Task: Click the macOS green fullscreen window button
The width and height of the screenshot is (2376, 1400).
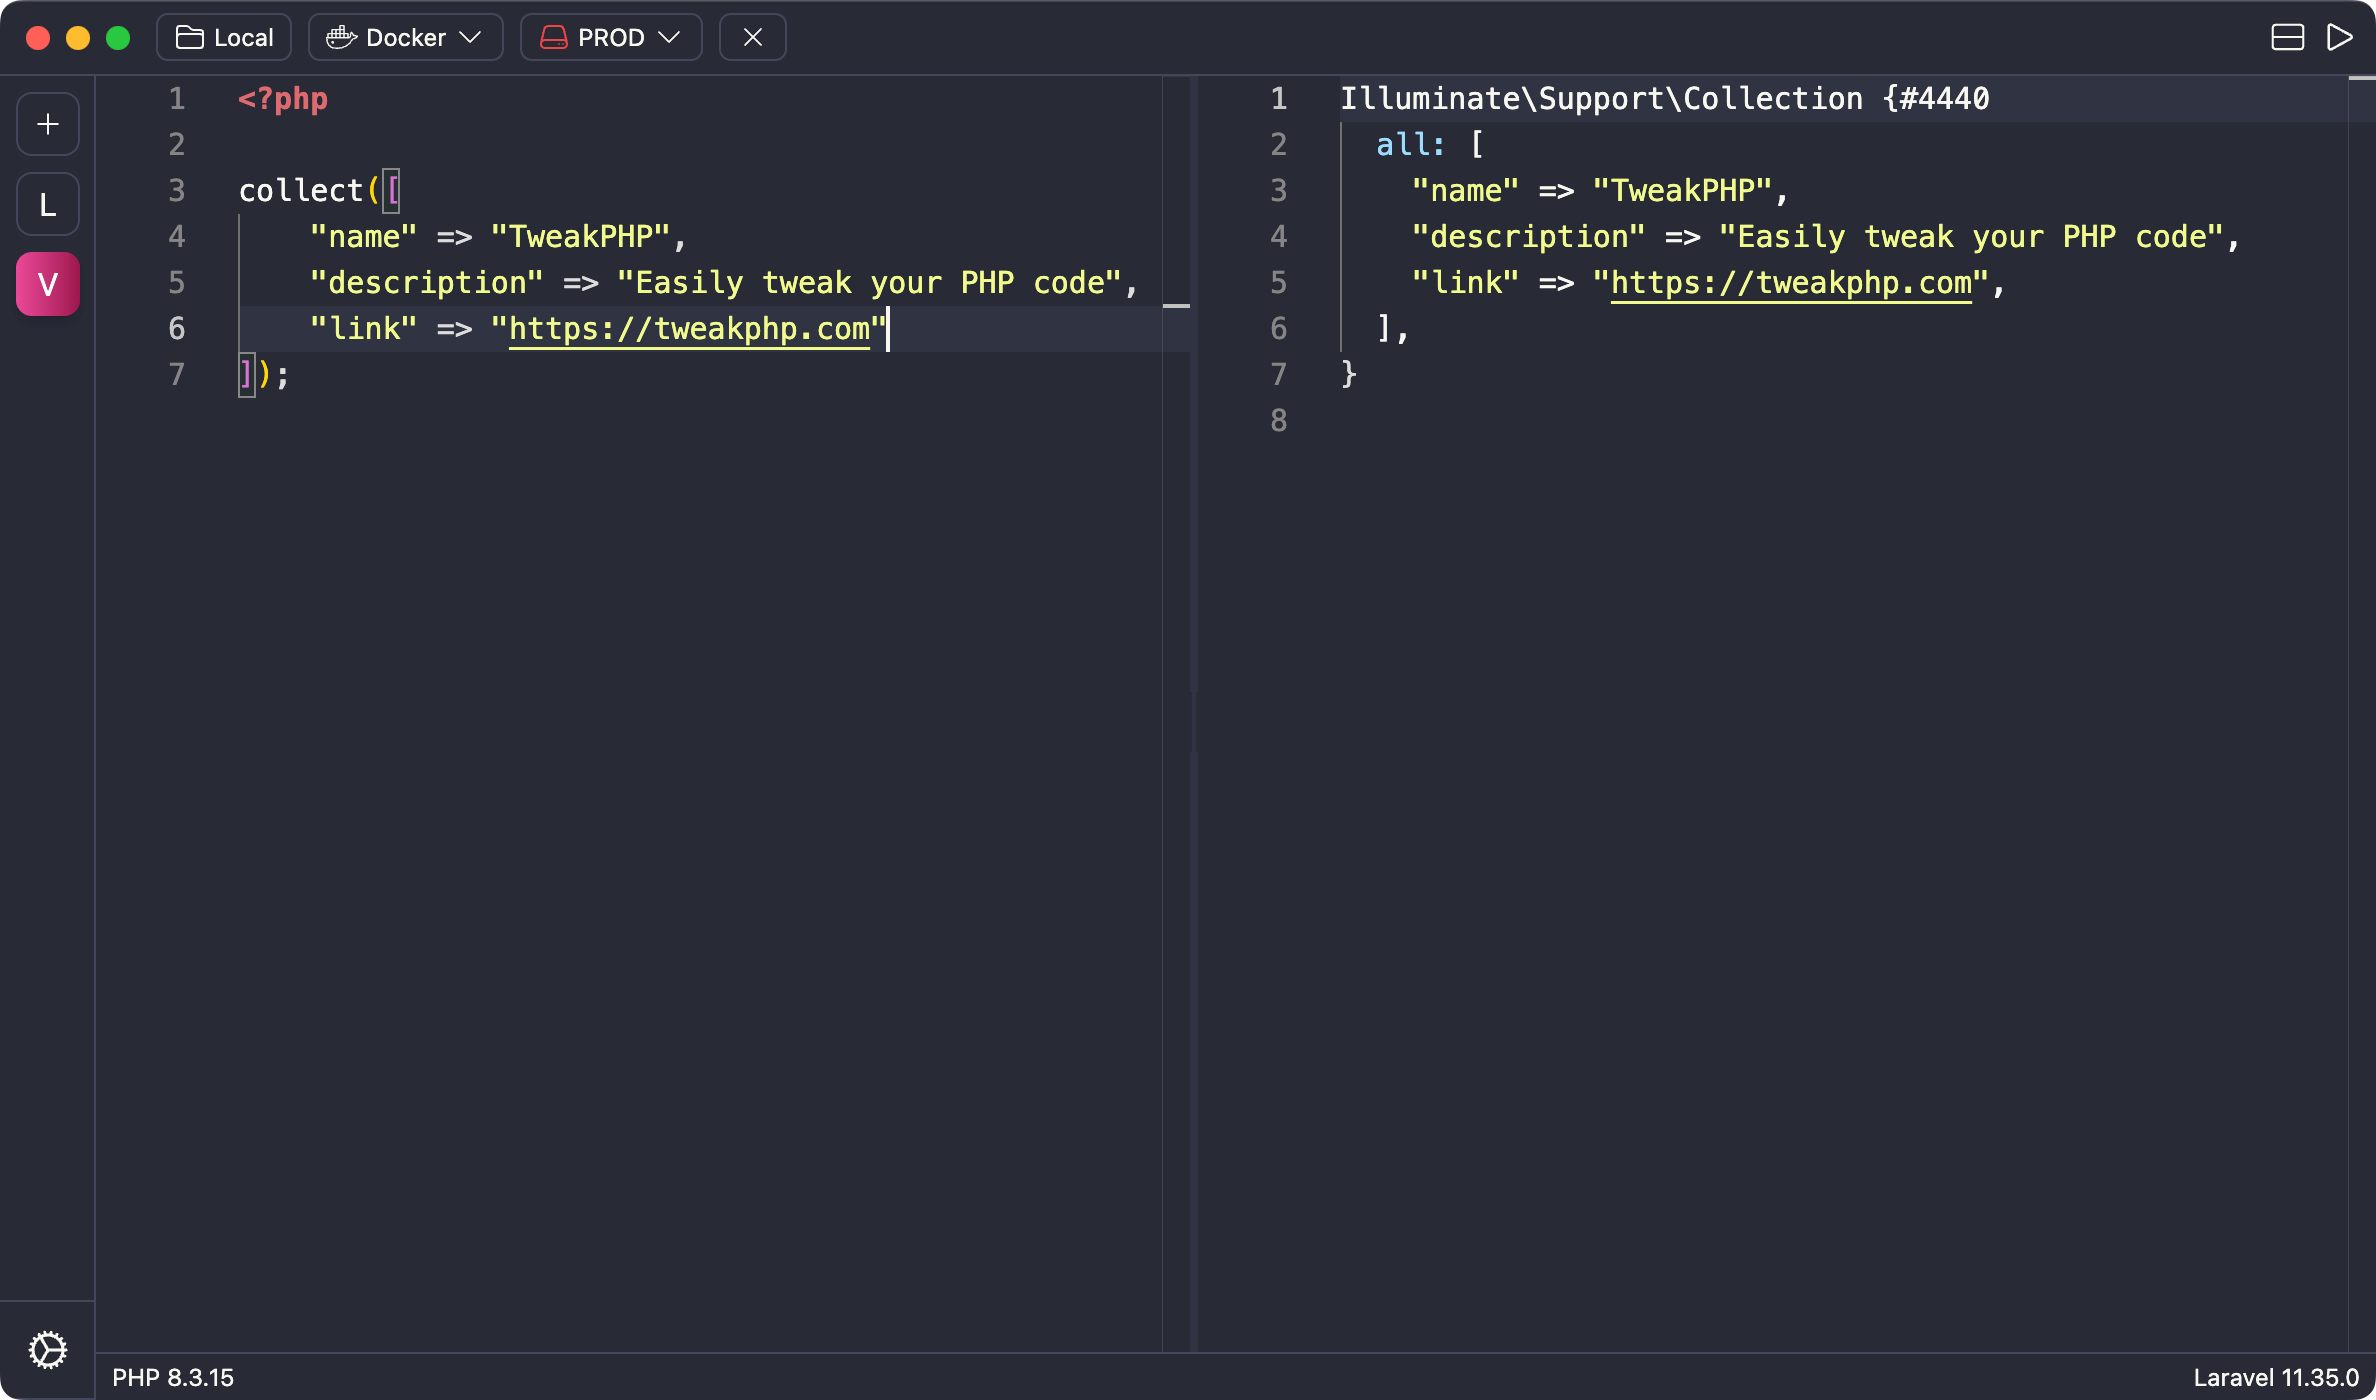Action: pyautogui.click(x=118, y=38)
